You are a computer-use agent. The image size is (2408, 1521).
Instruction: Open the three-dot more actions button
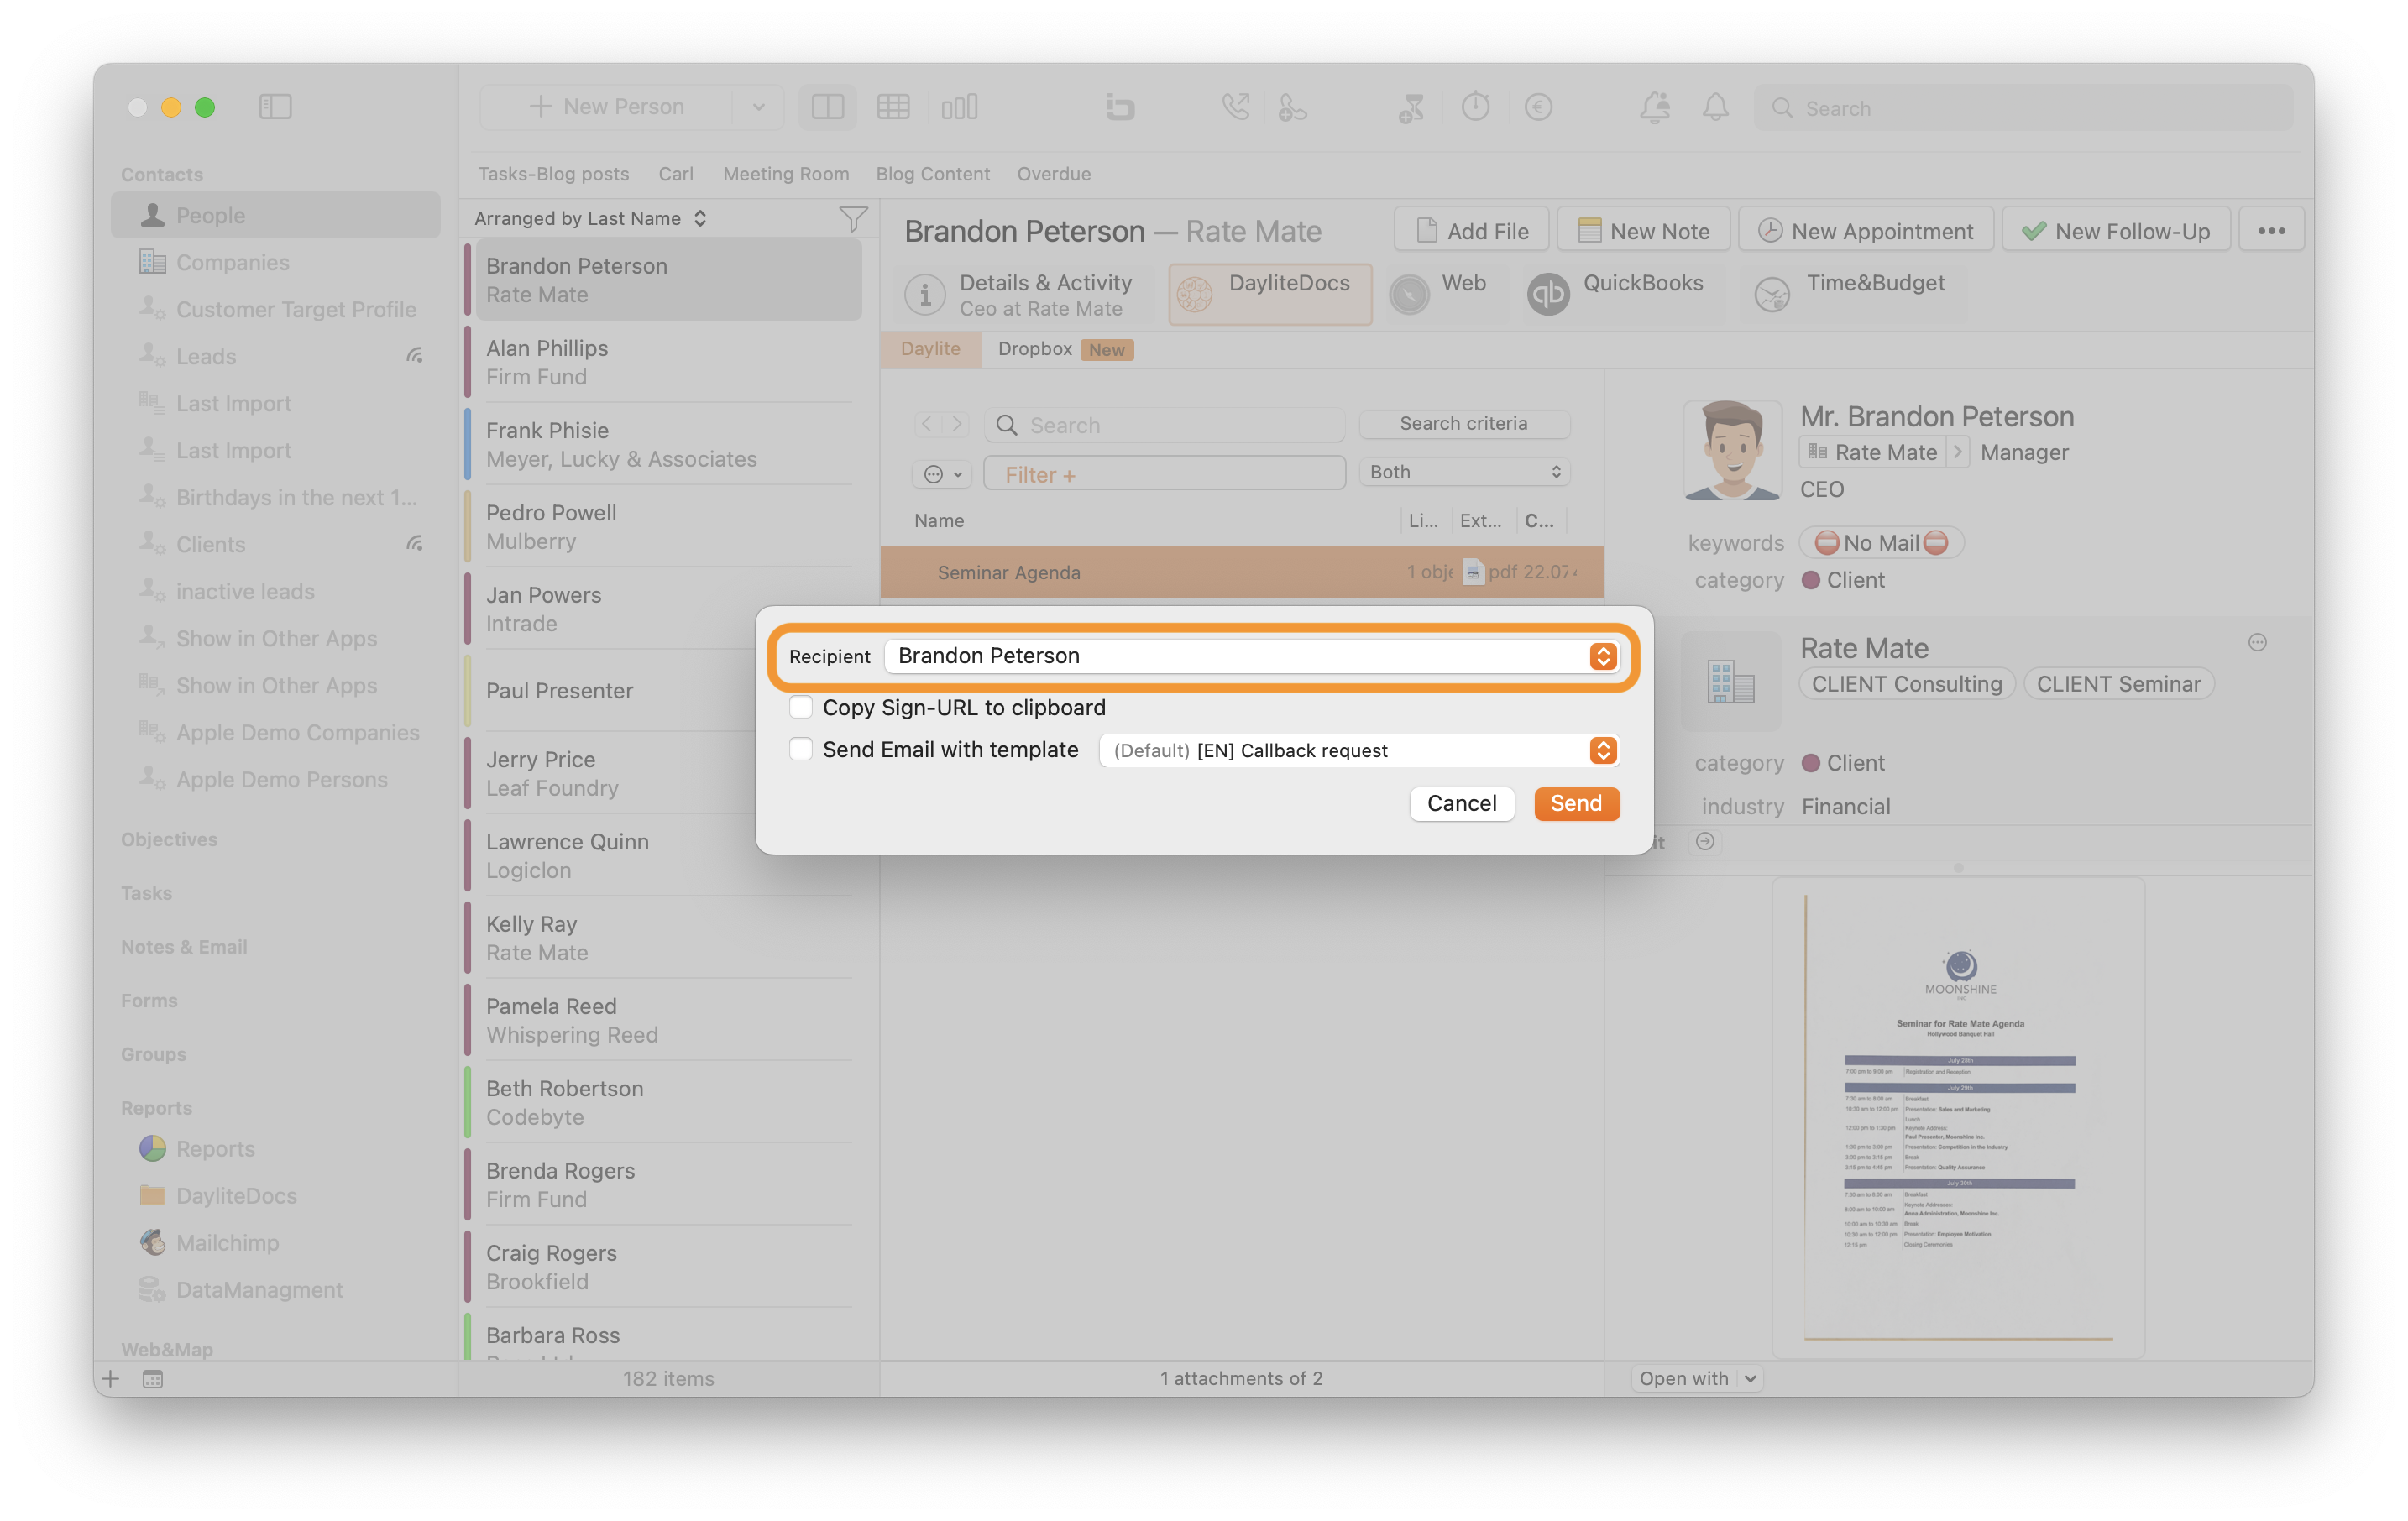[x=2271, y=230]
